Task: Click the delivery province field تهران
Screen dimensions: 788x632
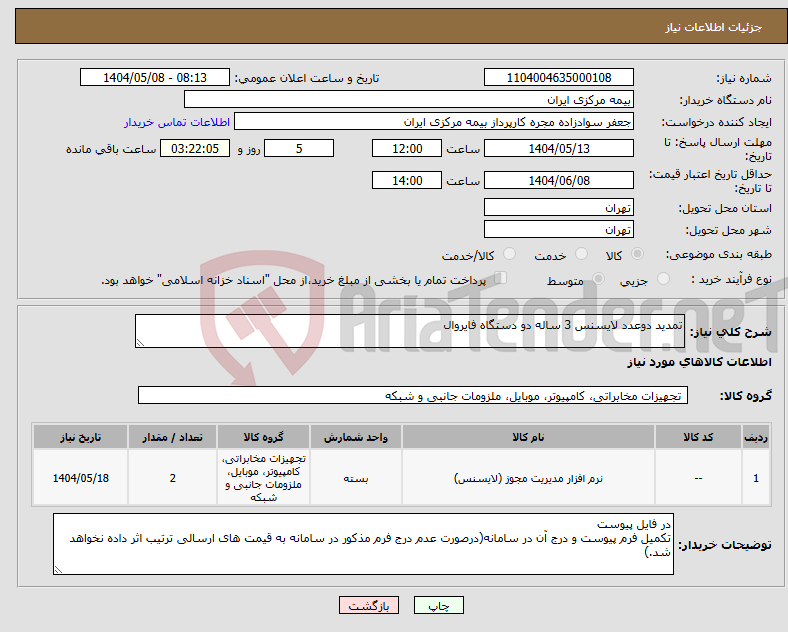Action: (x=558, y=207)
